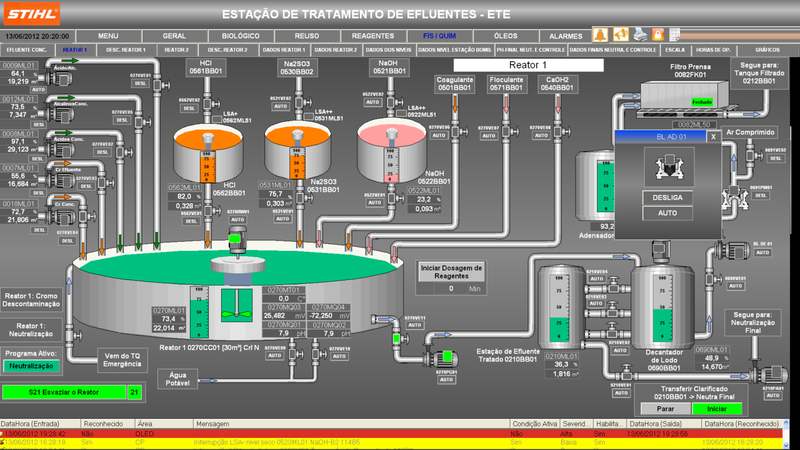The height and width of the screenshot is (450, 800).
Task: Click Reator 1: Neutralização button
Action: click(x=32, y=330)
